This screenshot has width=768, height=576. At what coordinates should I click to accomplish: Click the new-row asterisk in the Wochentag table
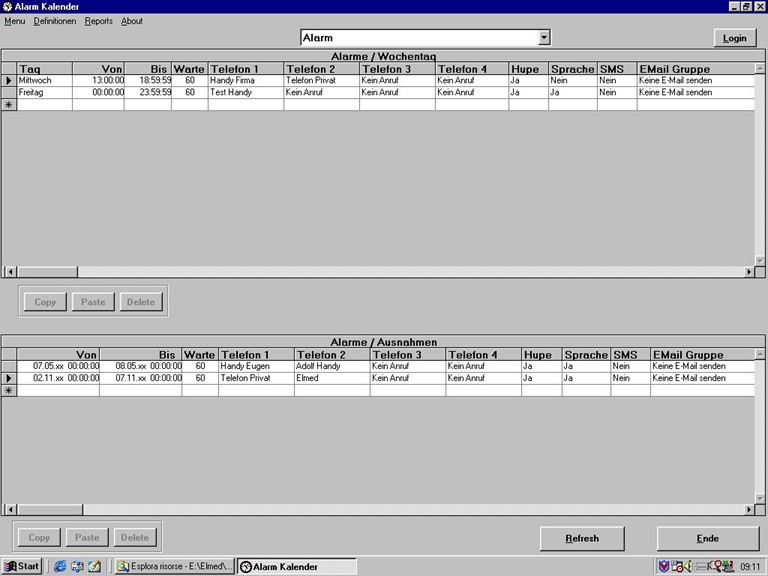(9, 104)
